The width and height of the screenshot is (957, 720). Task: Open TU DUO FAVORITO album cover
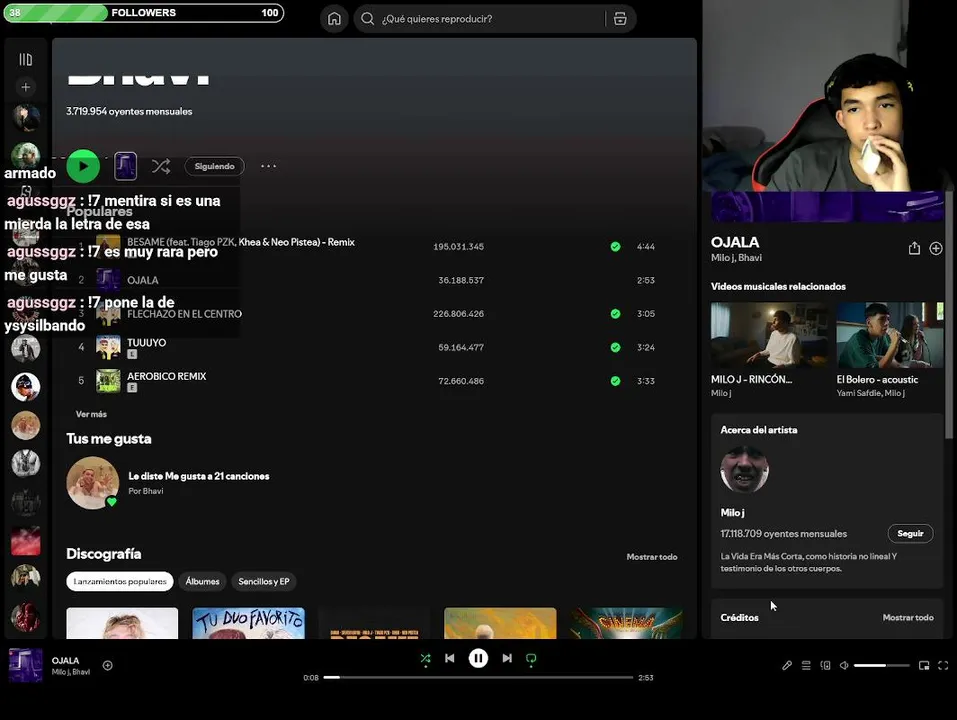click(x=248, y=623)
